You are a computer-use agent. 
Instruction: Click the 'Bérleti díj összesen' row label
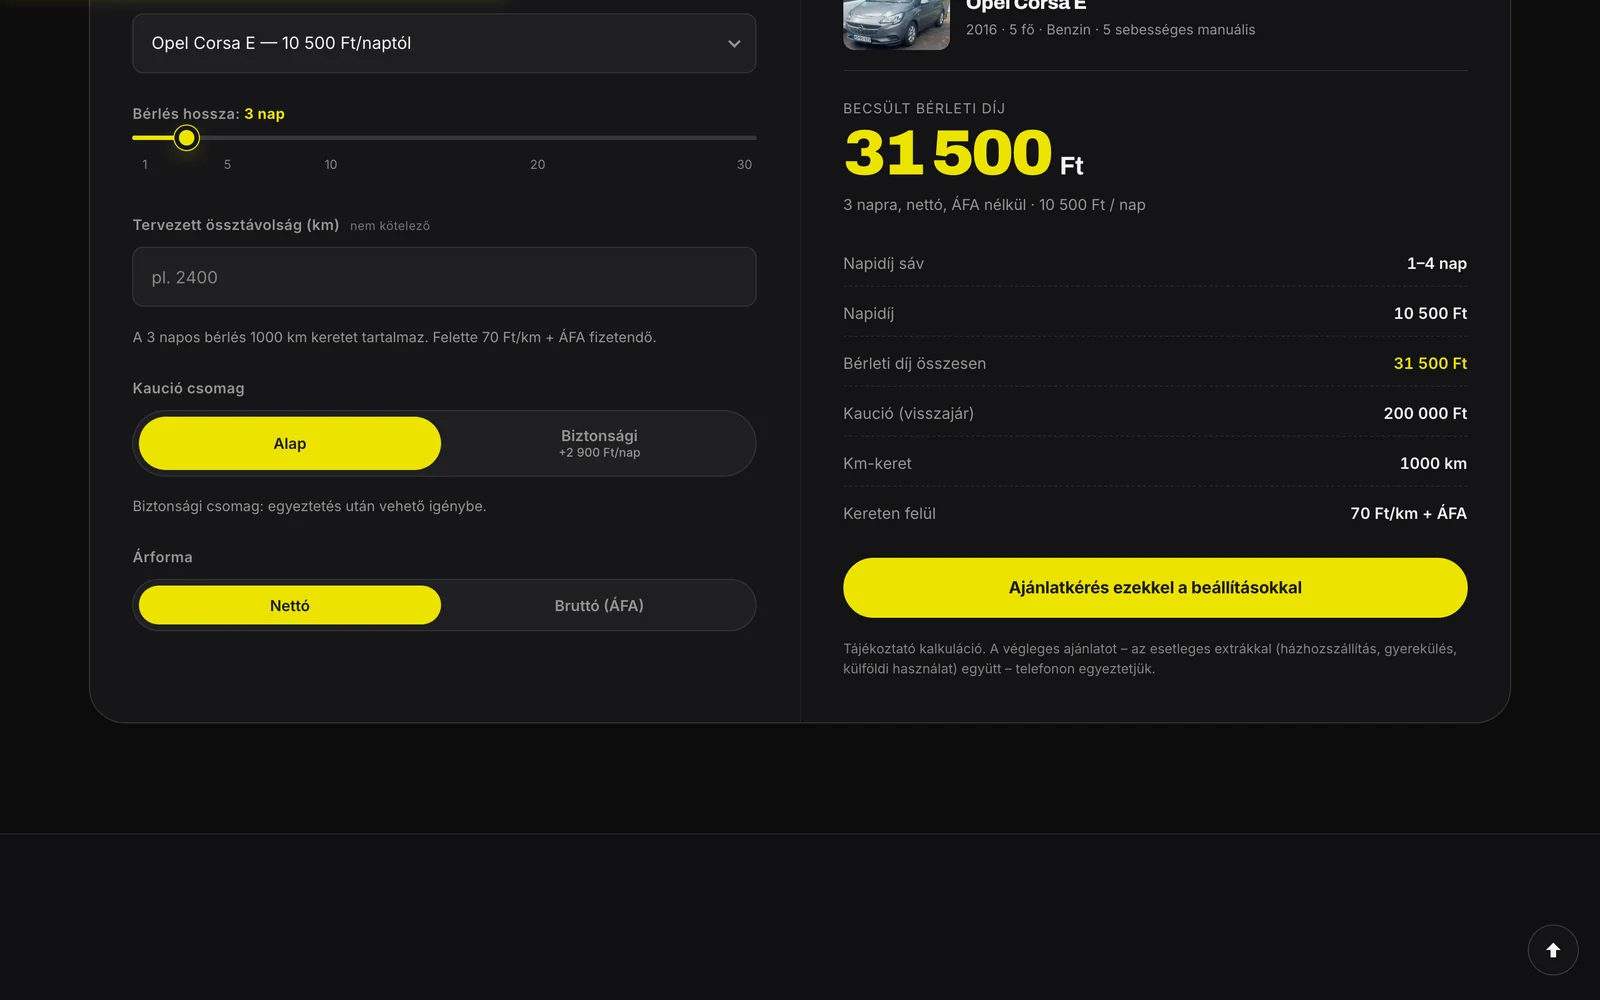click(914, 364)
